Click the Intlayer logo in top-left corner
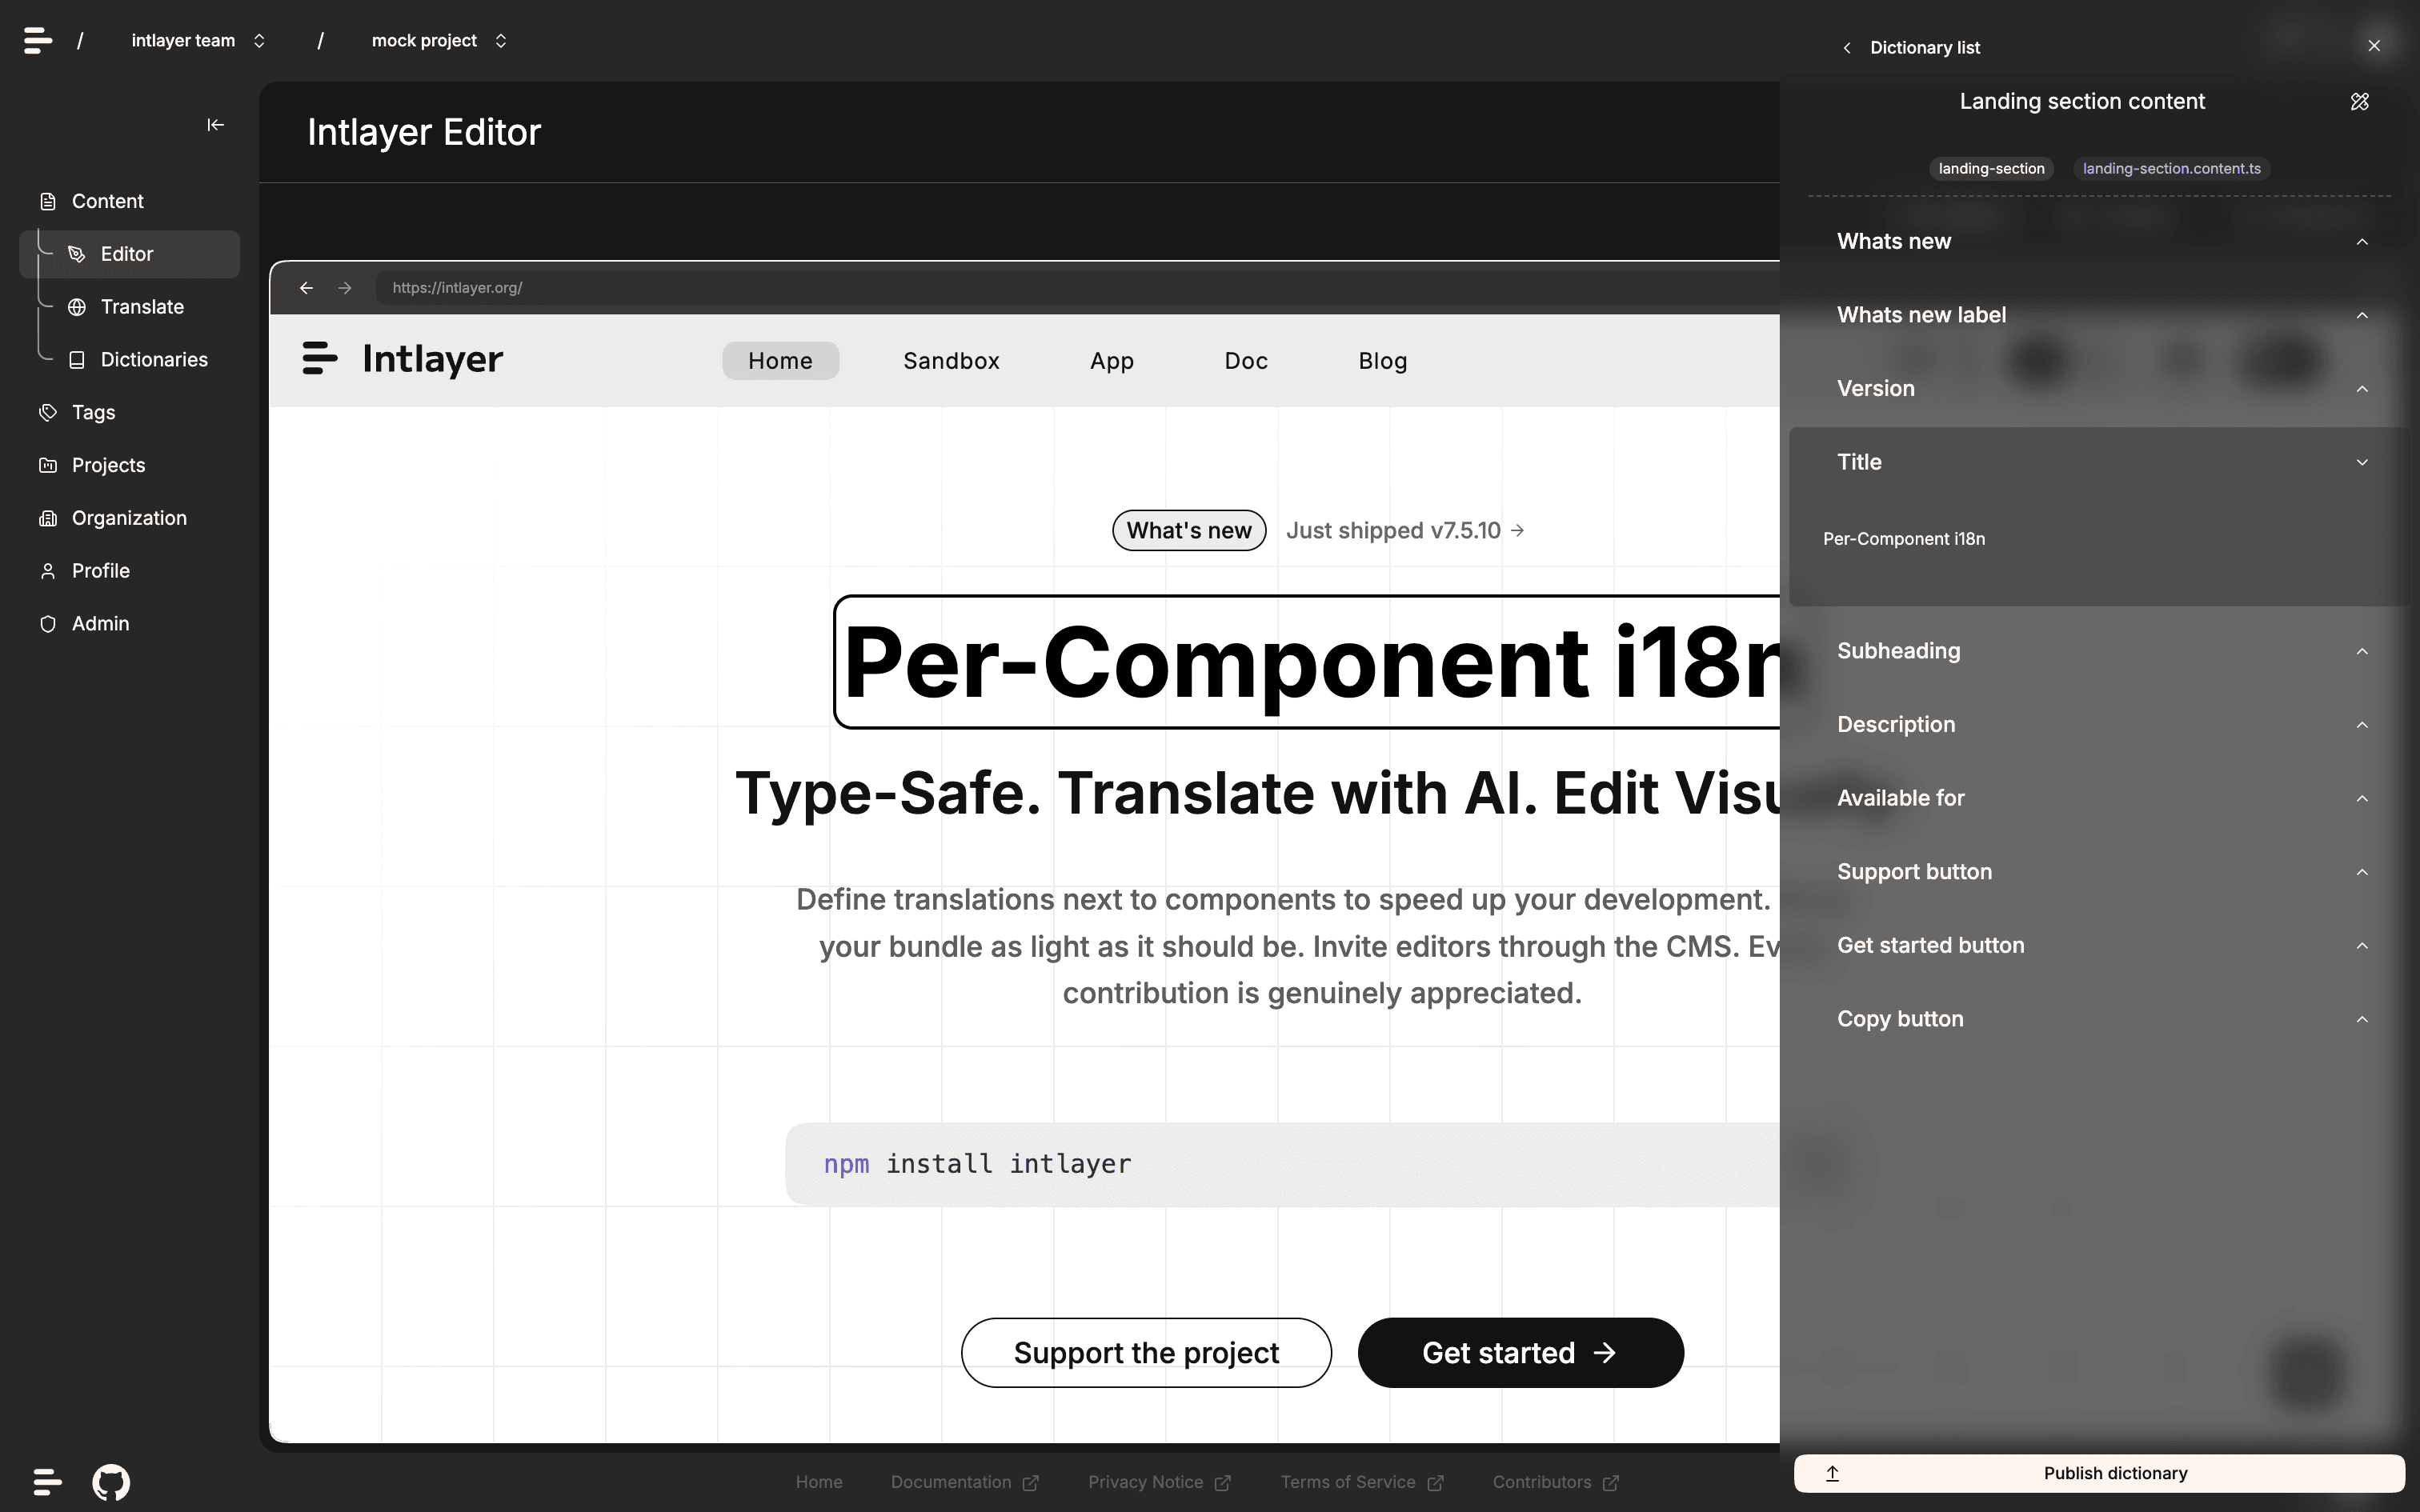 coord(37,40)
